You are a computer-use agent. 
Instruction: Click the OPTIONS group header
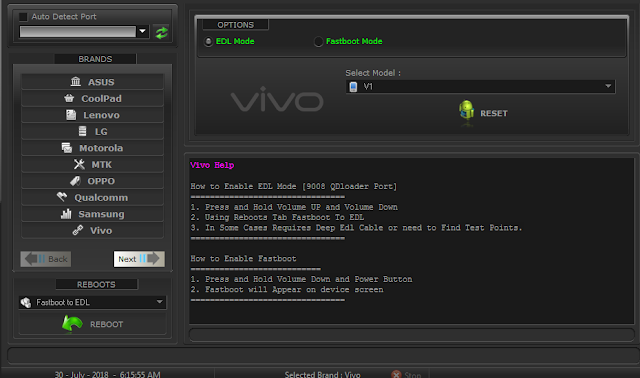pyautogui.click(x=236, y=25)
